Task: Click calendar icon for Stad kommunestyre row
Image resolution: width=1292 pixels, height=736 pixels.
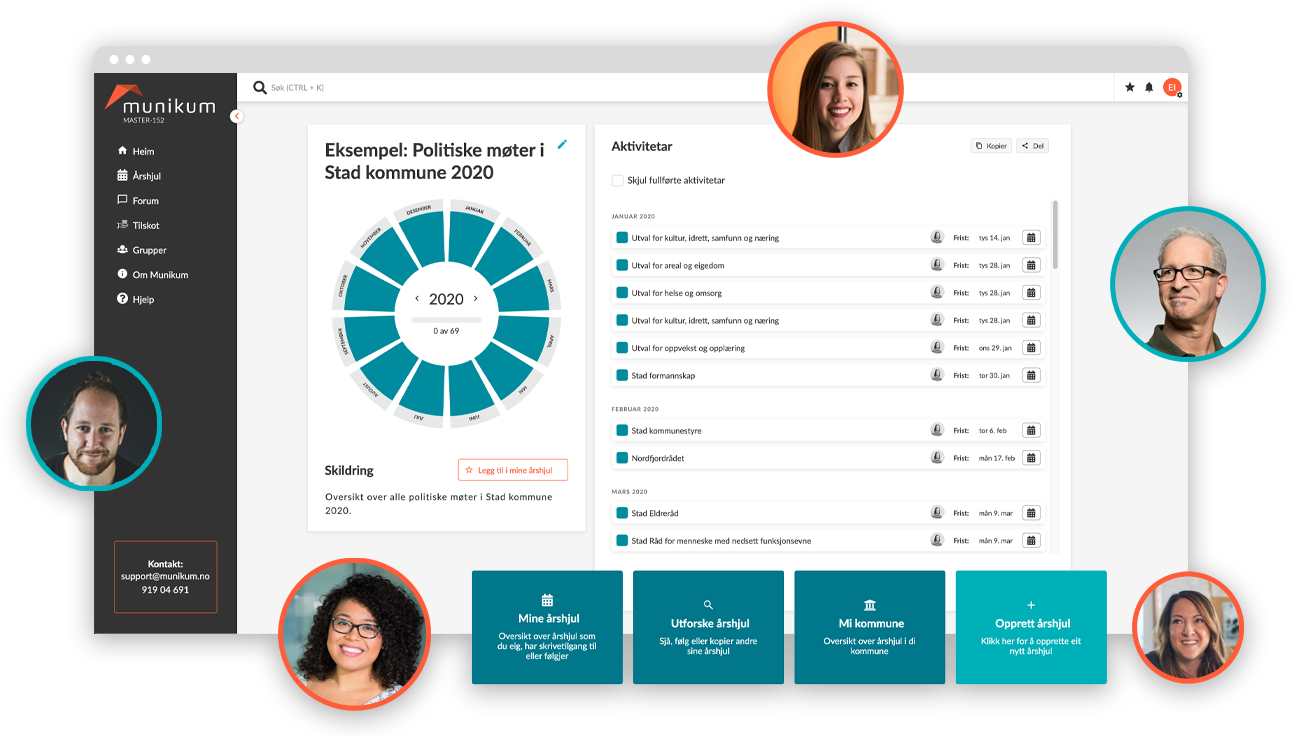Action: tap(1031, 431)
